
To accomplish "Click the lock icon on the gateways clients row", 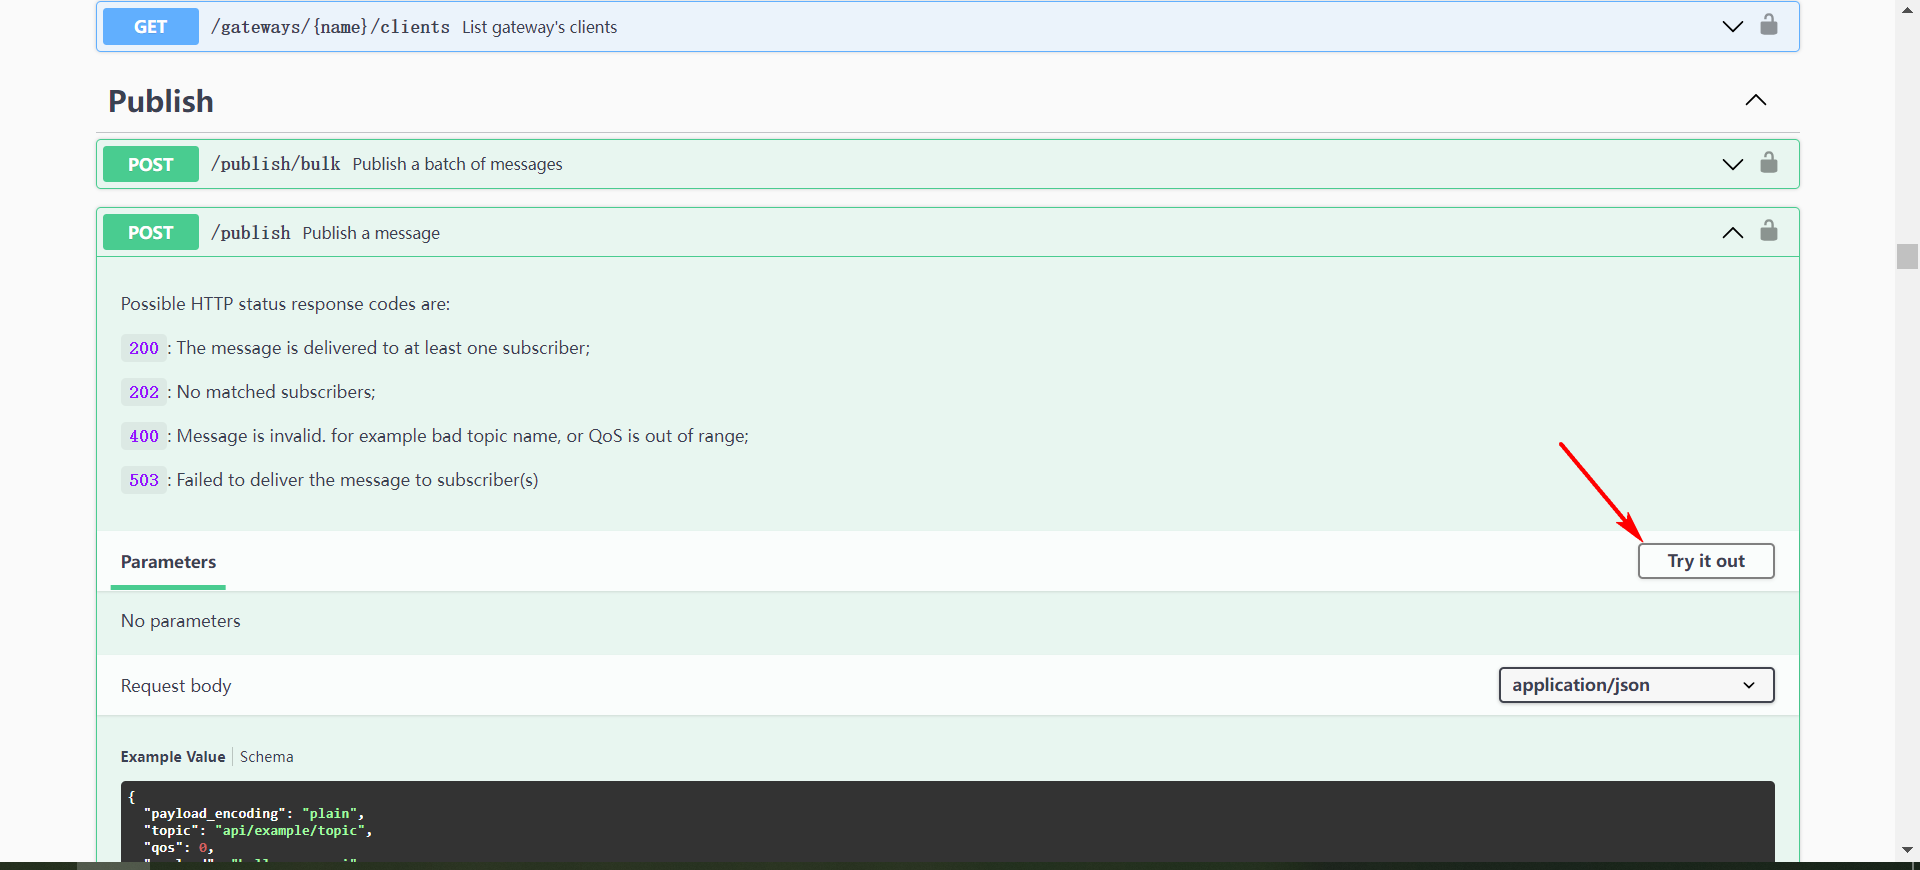I will [x=1768, y=25].
